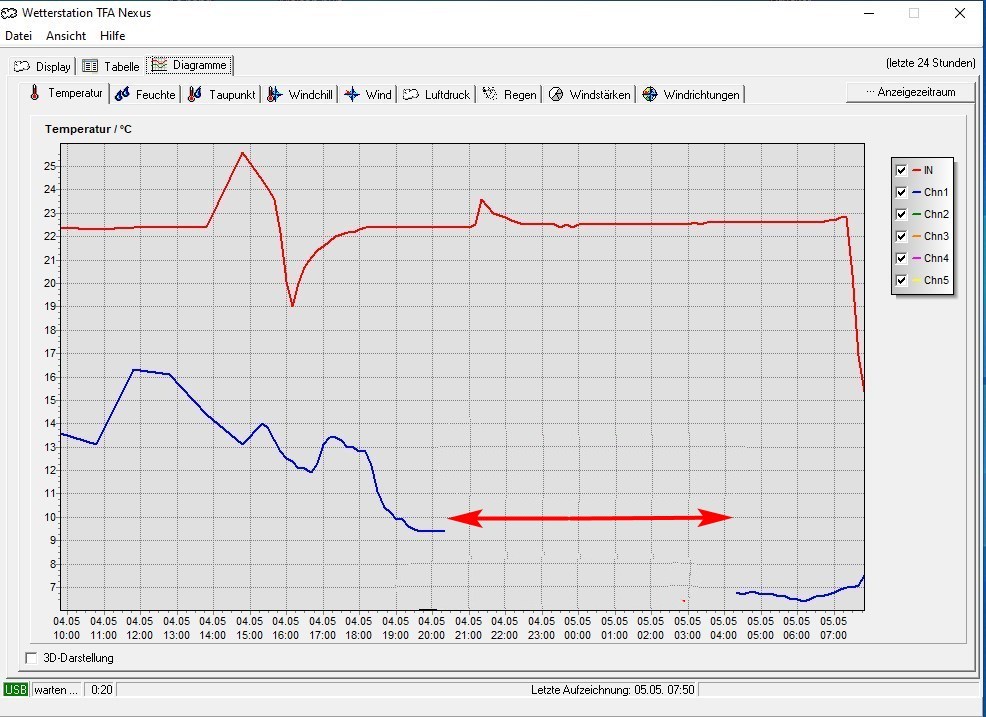Image resolution: width=986 pixels, height=717 pixels.
Task: Uncheck the IN sensor checkbox
Action: point(901,170)
